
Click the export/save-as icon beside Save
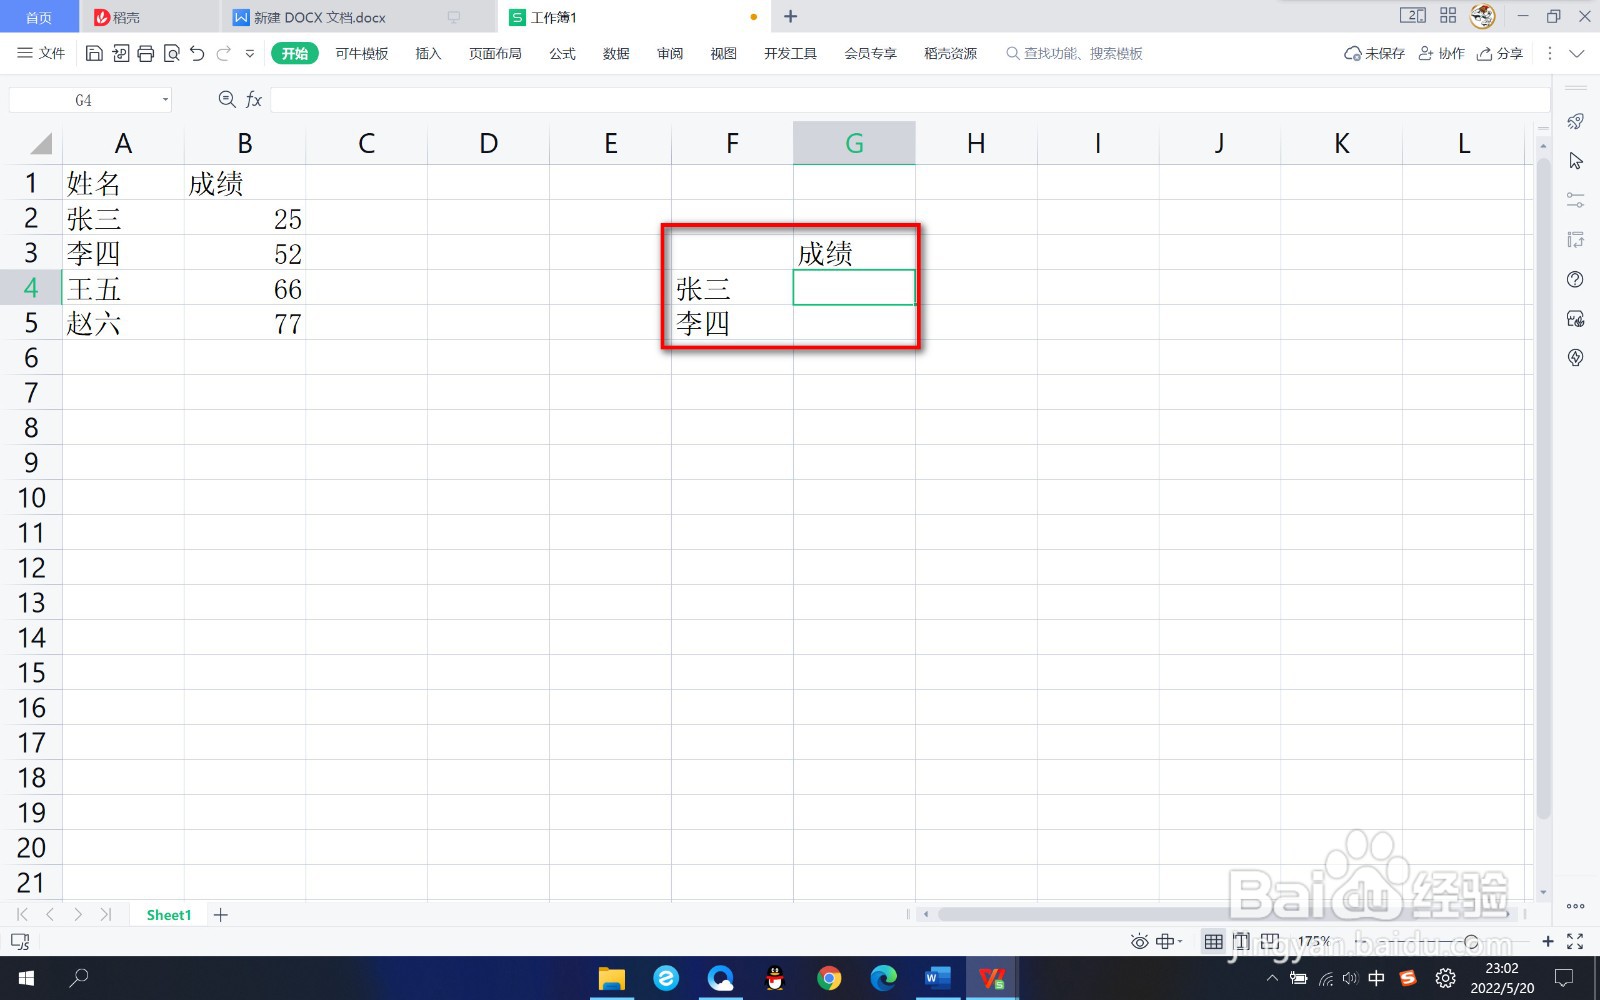pyautogui.click(x=120, y=54)
